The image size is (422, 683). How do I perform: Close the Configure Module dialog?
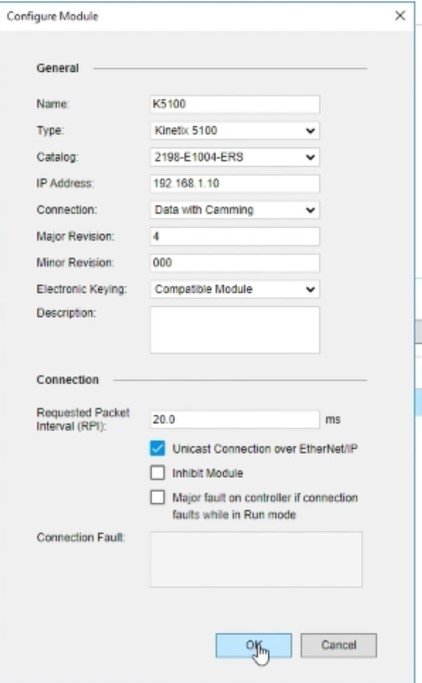(x=400, y=16)
